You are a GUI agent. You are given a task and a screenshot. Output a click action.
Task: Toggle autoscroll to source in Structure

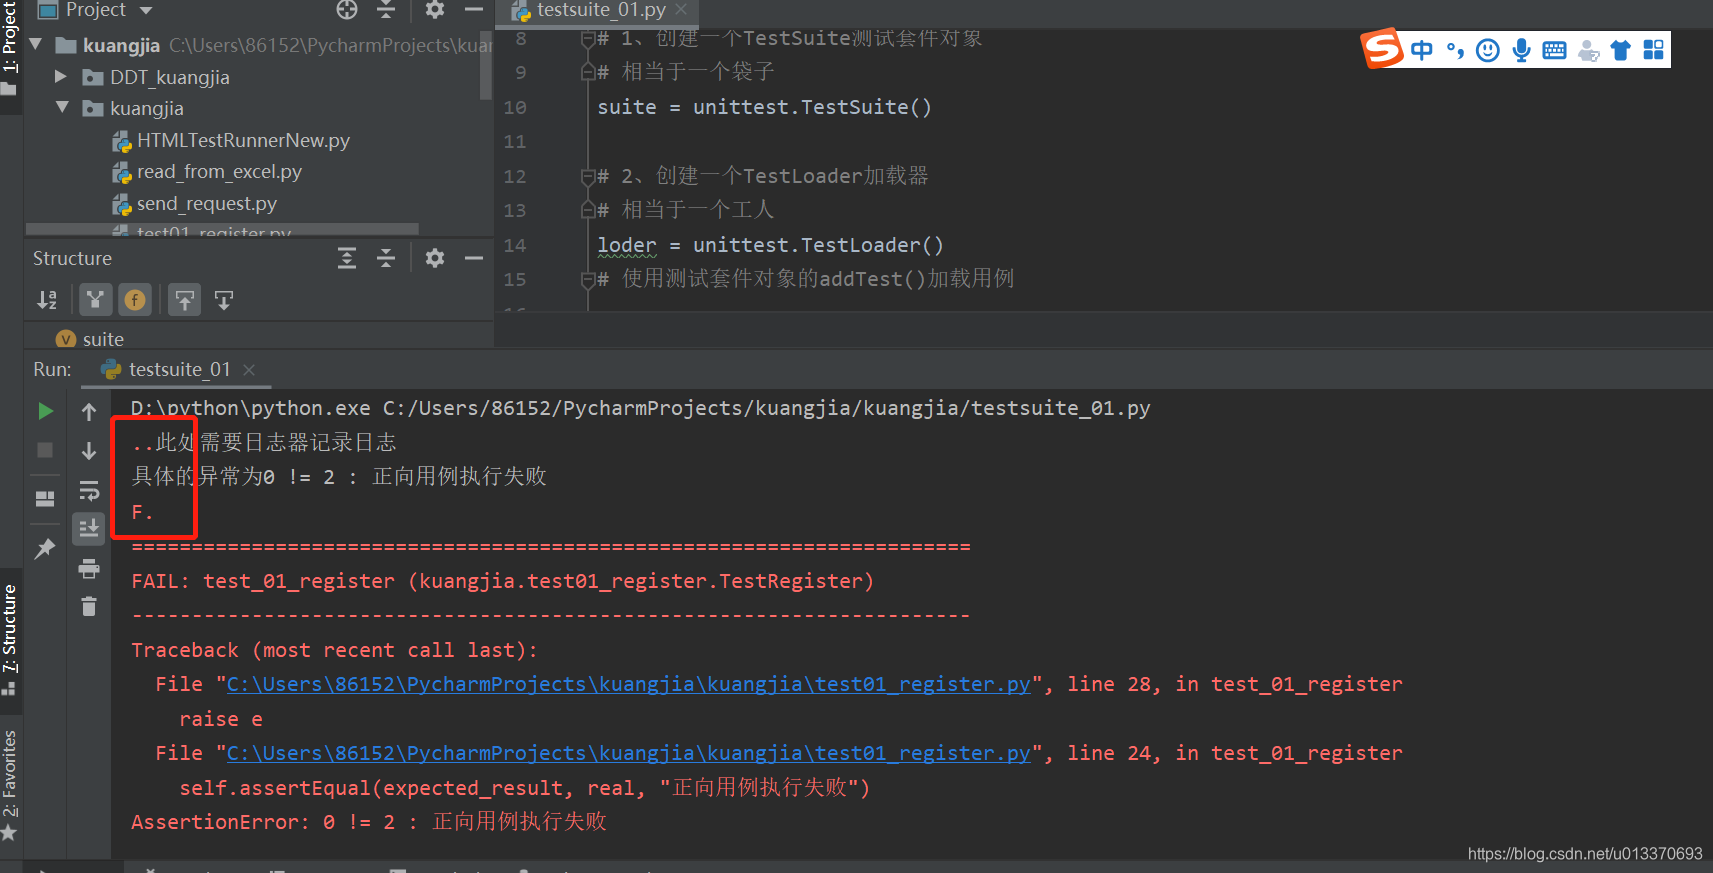(x=185, y=300)
